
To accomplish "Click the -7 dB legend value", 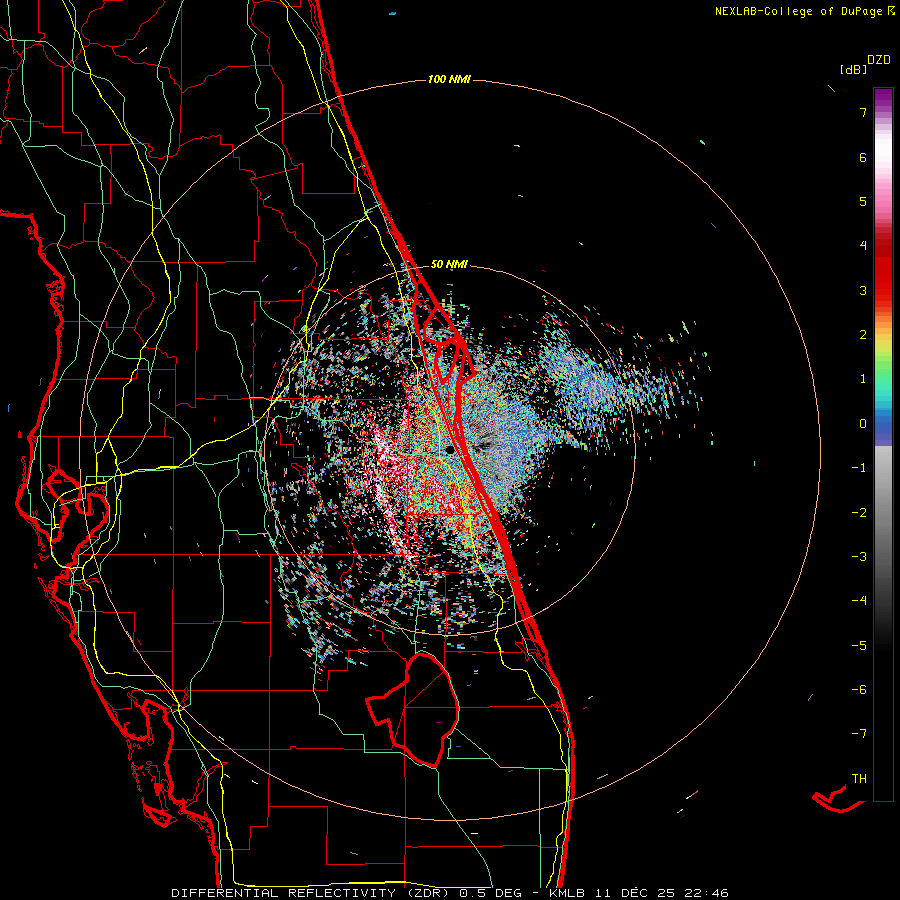I will [x=859, y=734].
